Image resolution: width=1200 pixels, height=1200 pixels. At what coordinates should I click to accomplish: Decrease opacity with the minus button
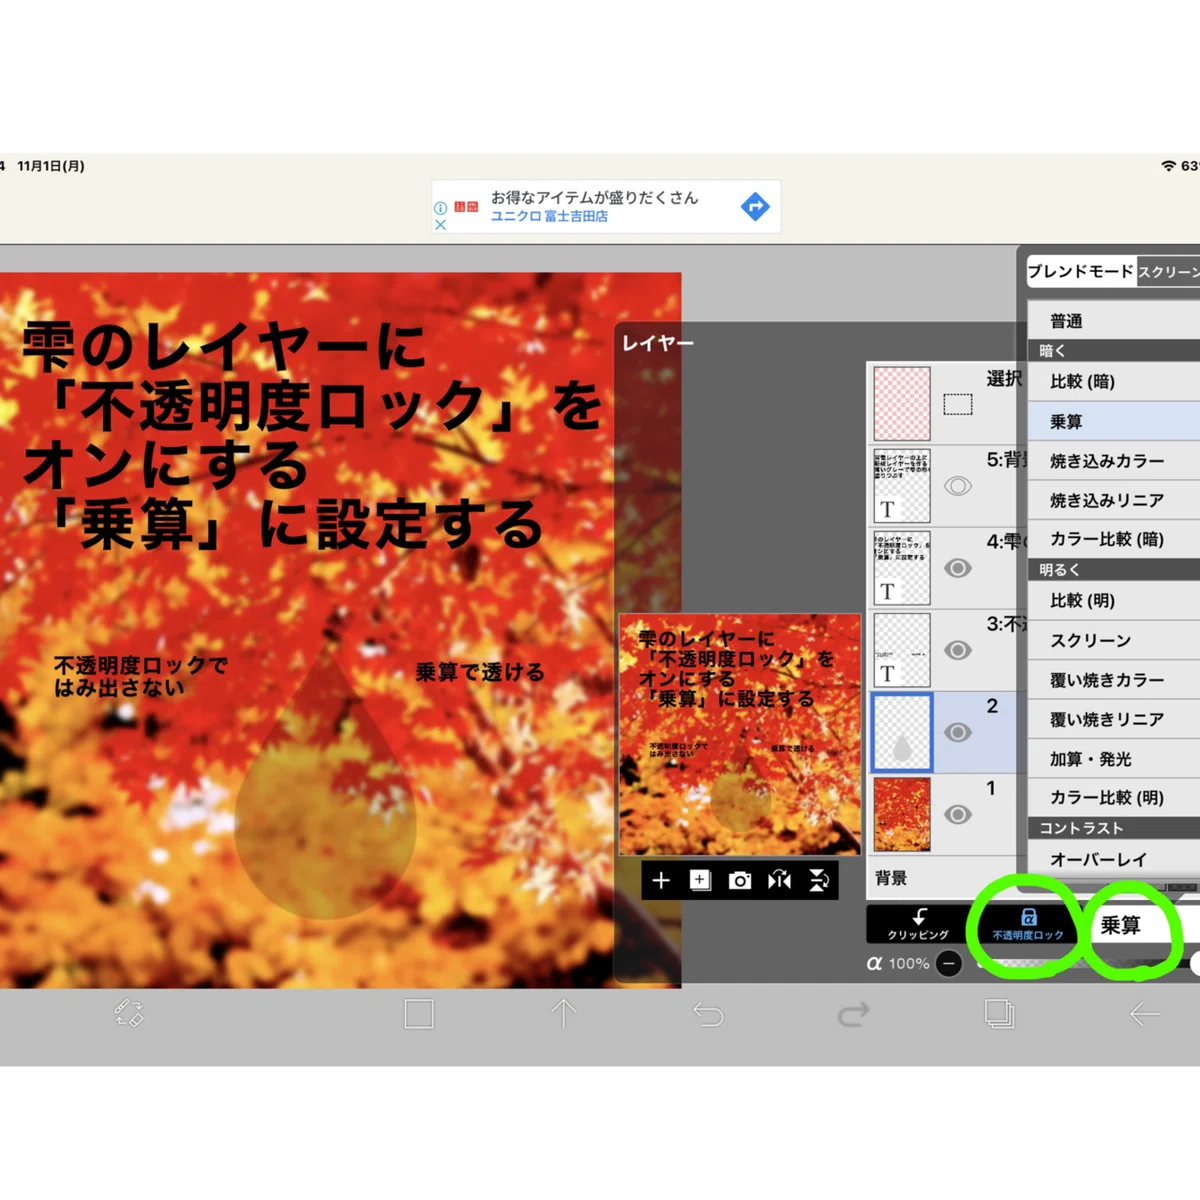click(x=949, y=963)
